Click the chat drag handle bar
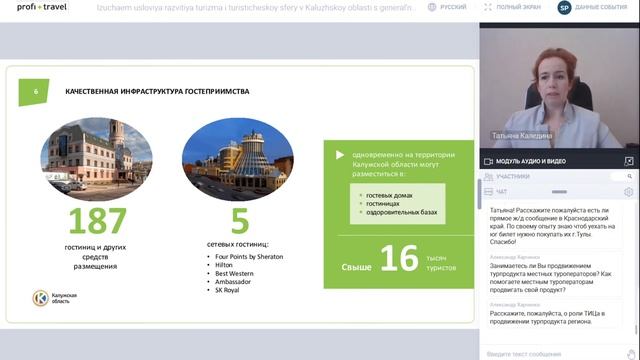 click(x=559, y=191)
